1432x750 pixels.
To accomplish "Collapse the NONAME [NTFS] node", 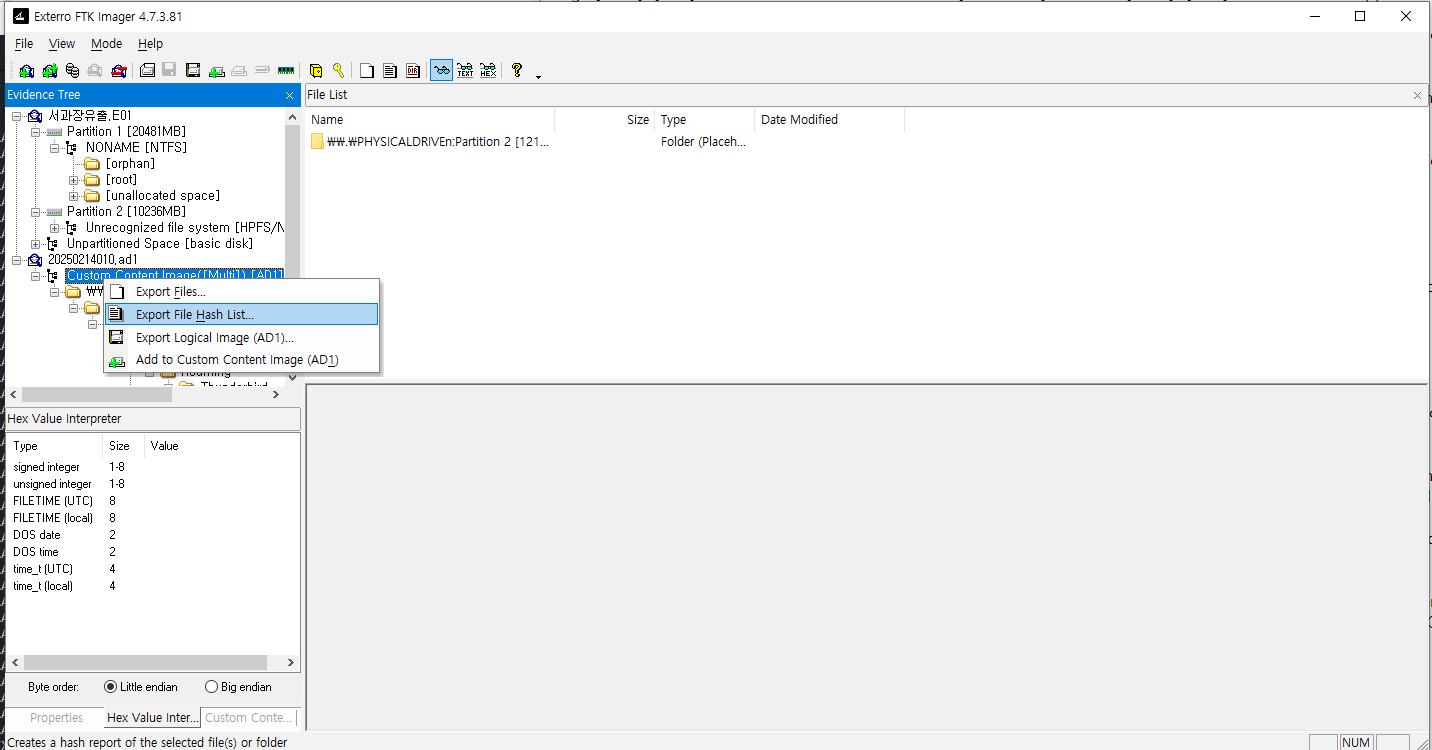I will tap(55, 148).
